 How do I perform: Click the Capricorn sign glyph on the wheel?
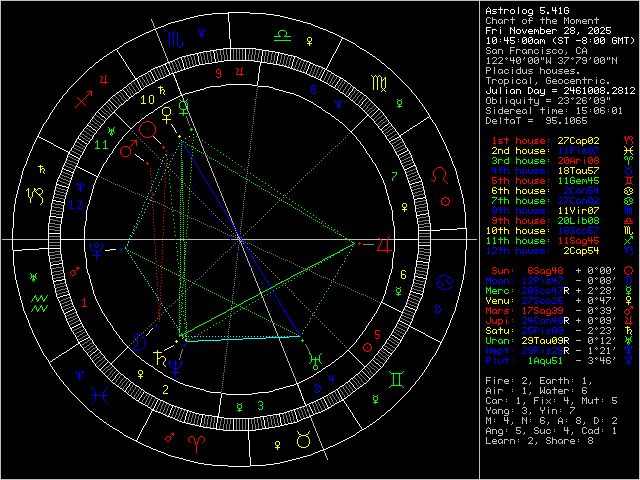point(35,196)
